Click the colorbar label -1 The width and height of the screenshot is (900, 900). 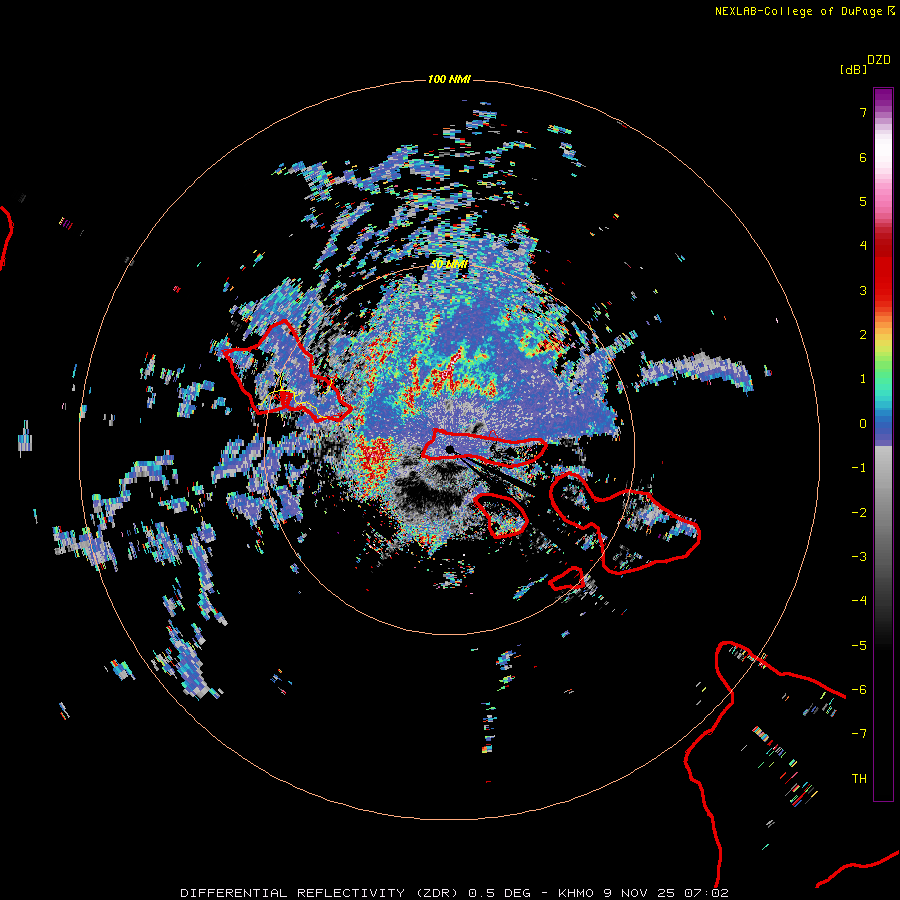[859, 468]
